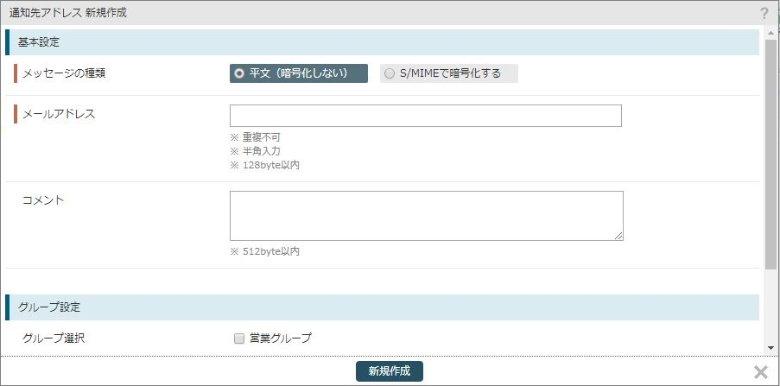Click the 新規作成 button
This screenshot has height=386, width=780.
click(390, 372)
